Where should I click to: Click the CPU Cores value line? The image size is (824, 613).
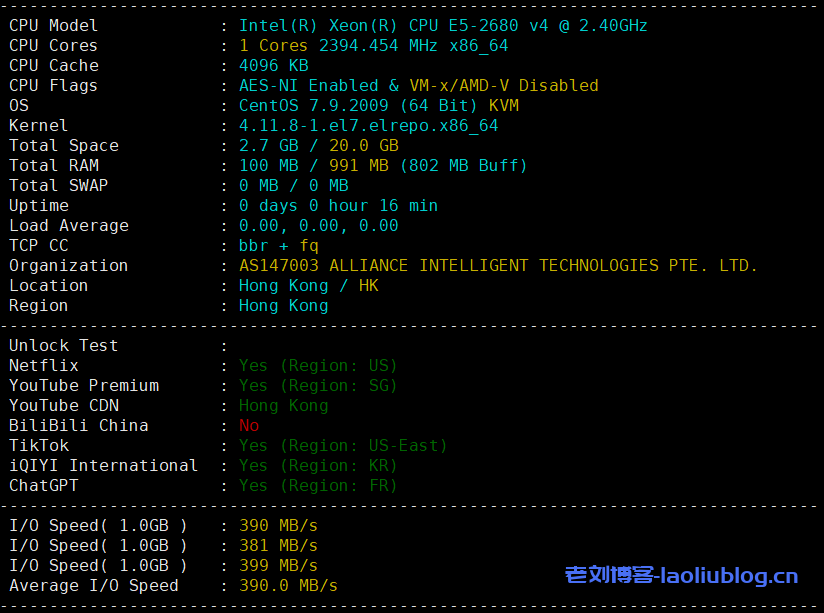point(373,45)
